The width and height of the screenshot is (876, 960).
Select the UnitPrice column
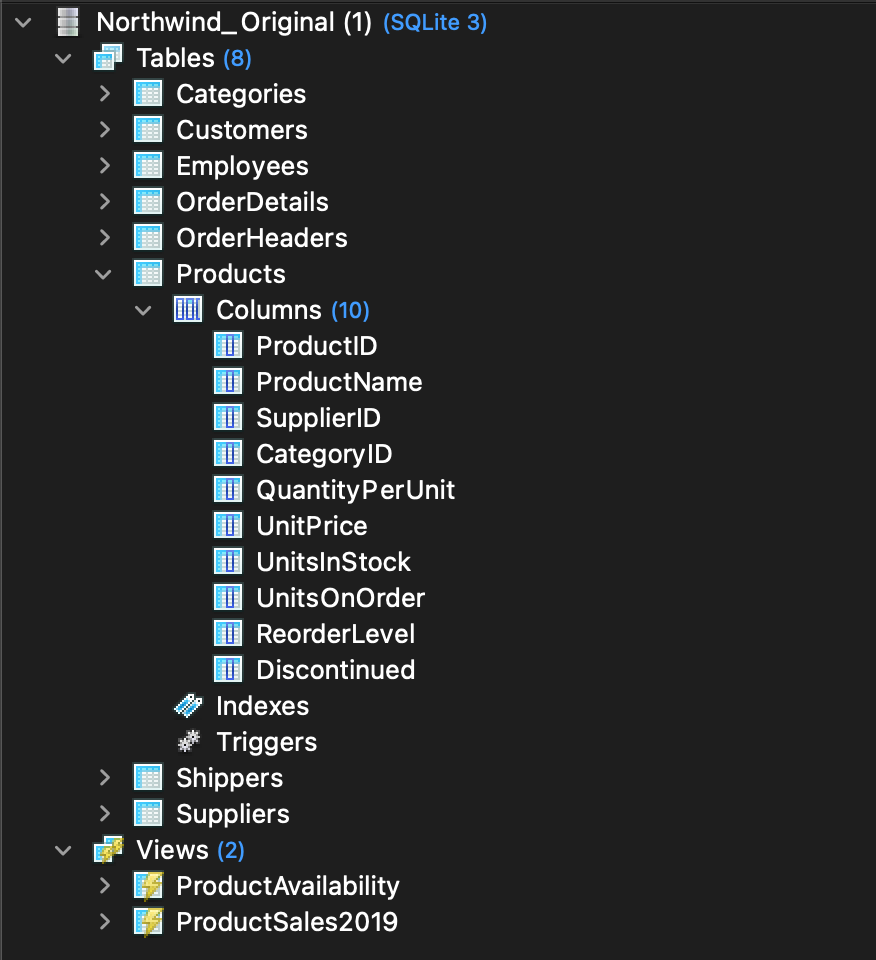(311, 525)
